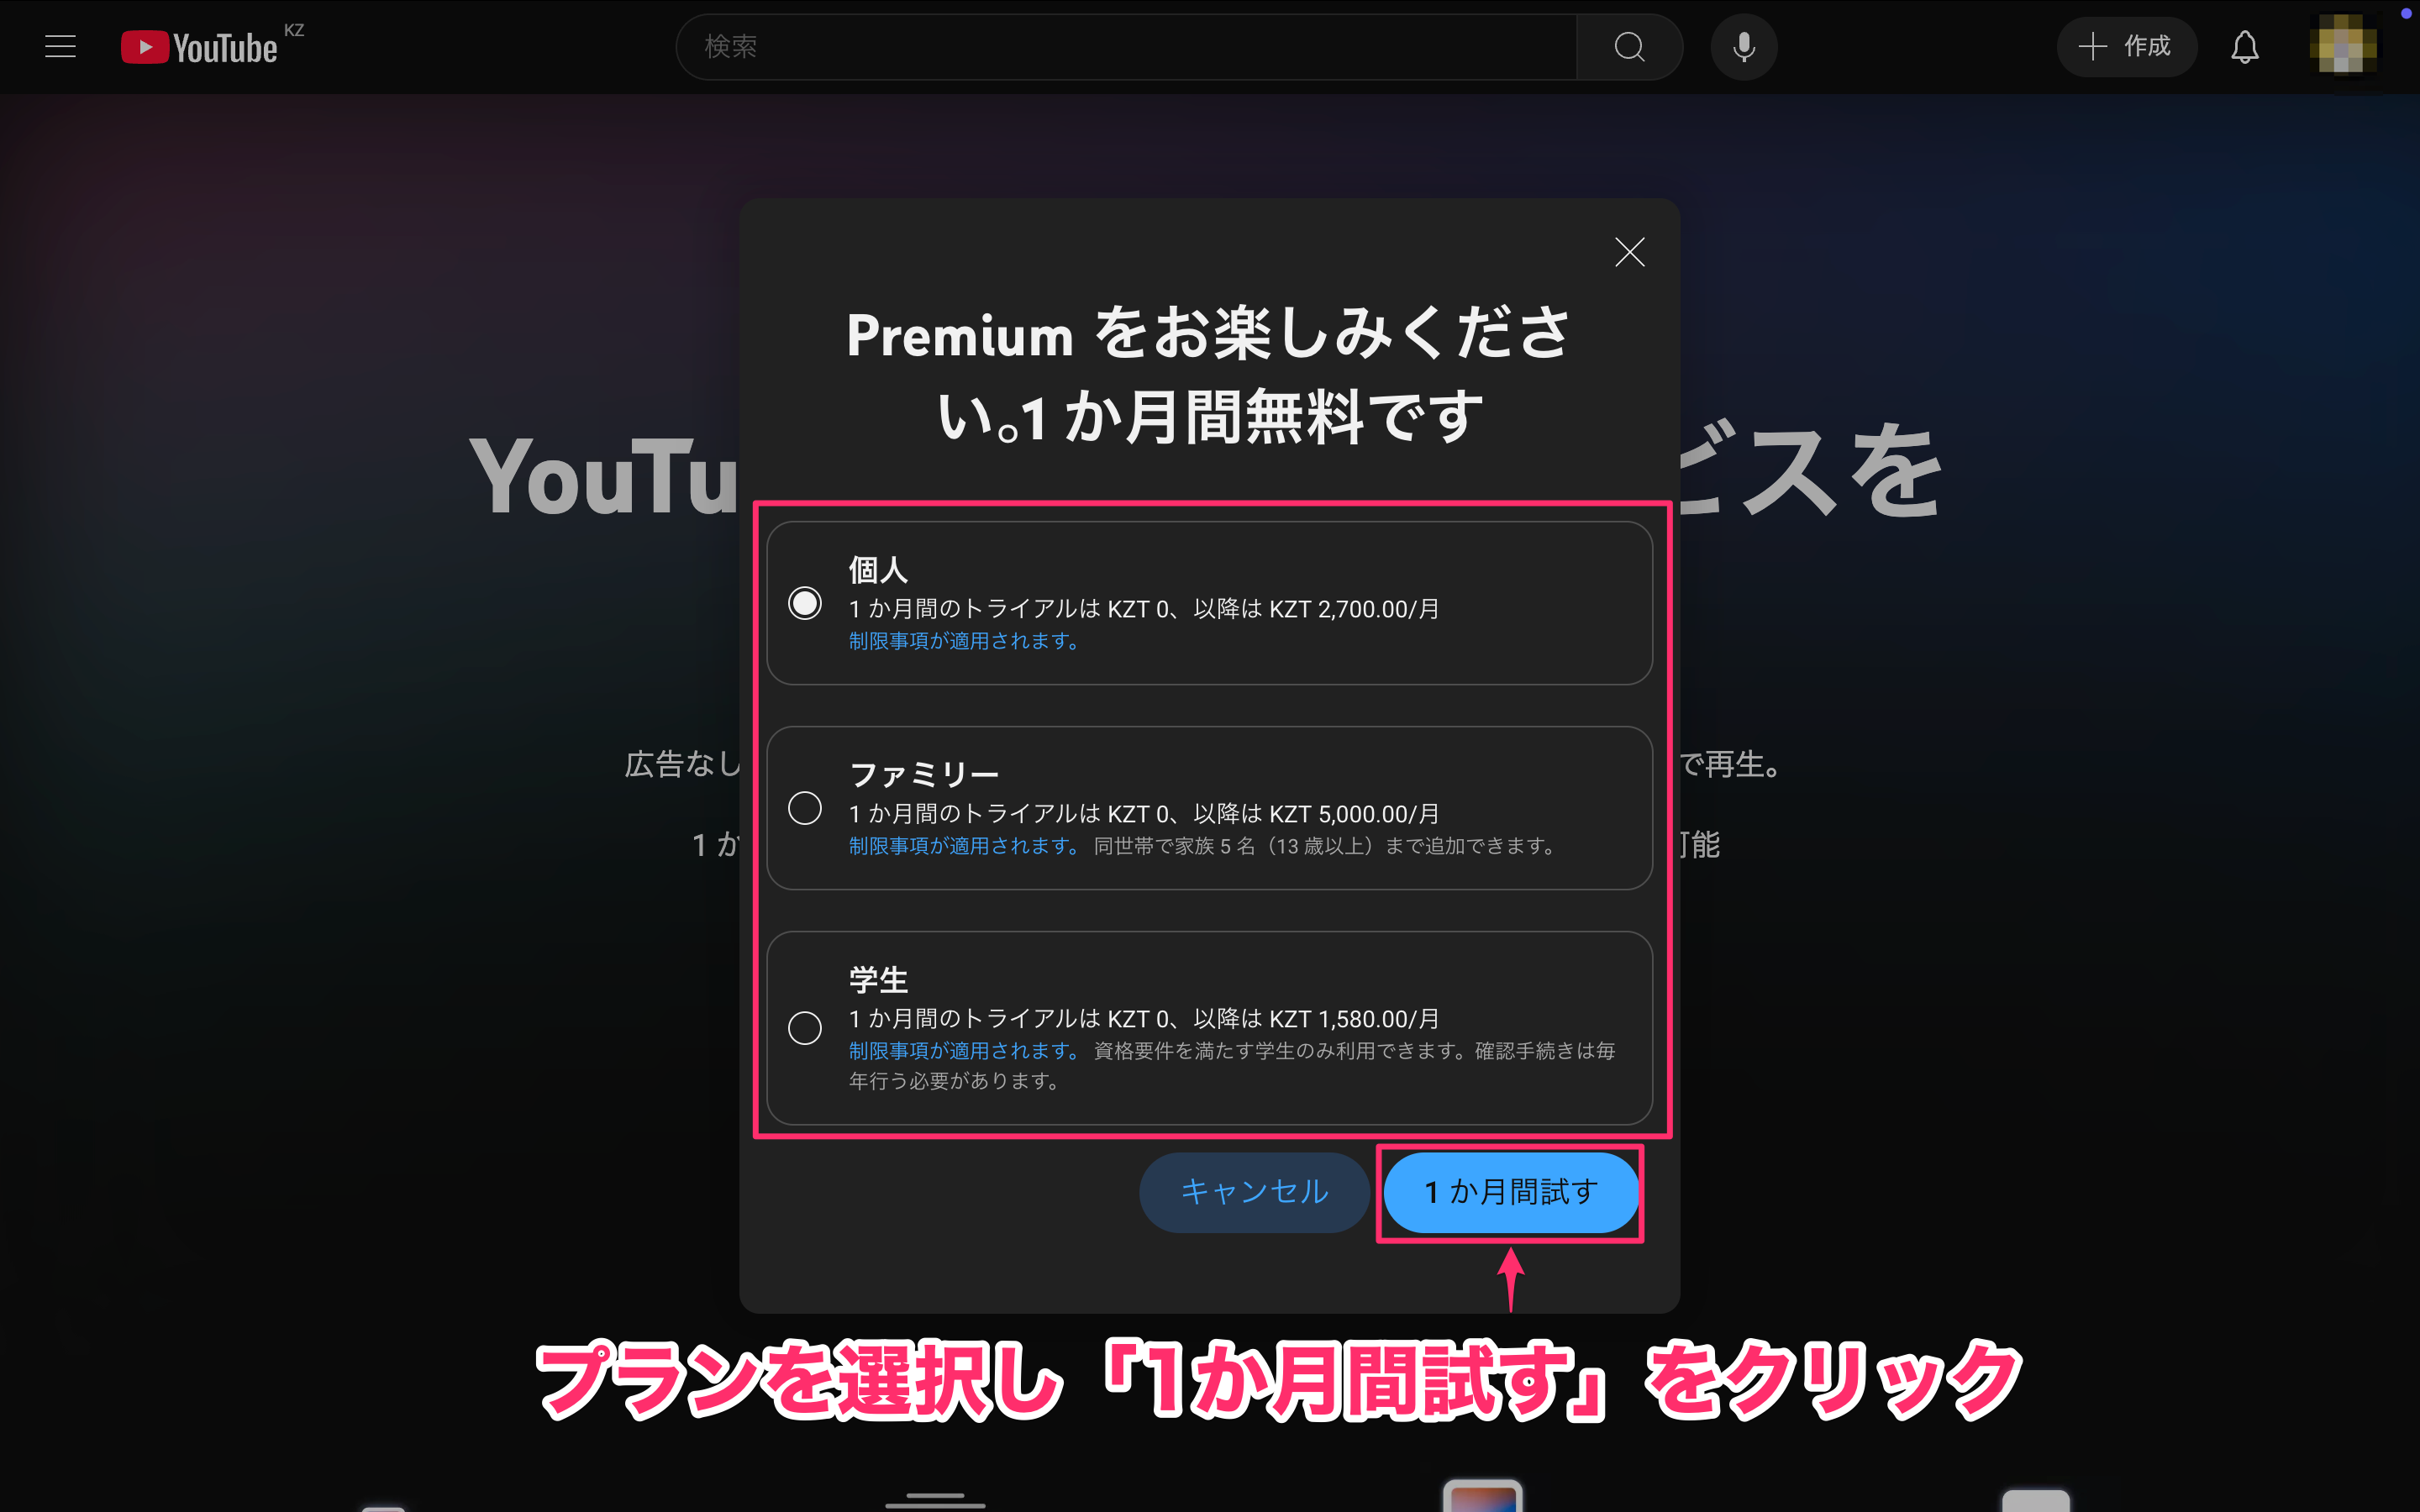2420x1512 pixels.
Task: Click the 学生 plan title text
Action: coord(878,980)
